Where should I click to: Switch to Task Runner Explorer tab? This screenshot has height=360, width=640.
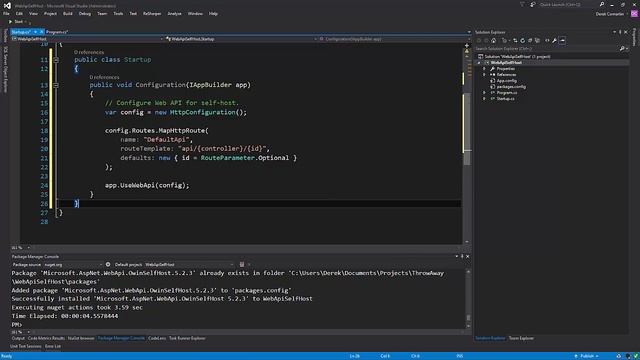coord(187,338)
